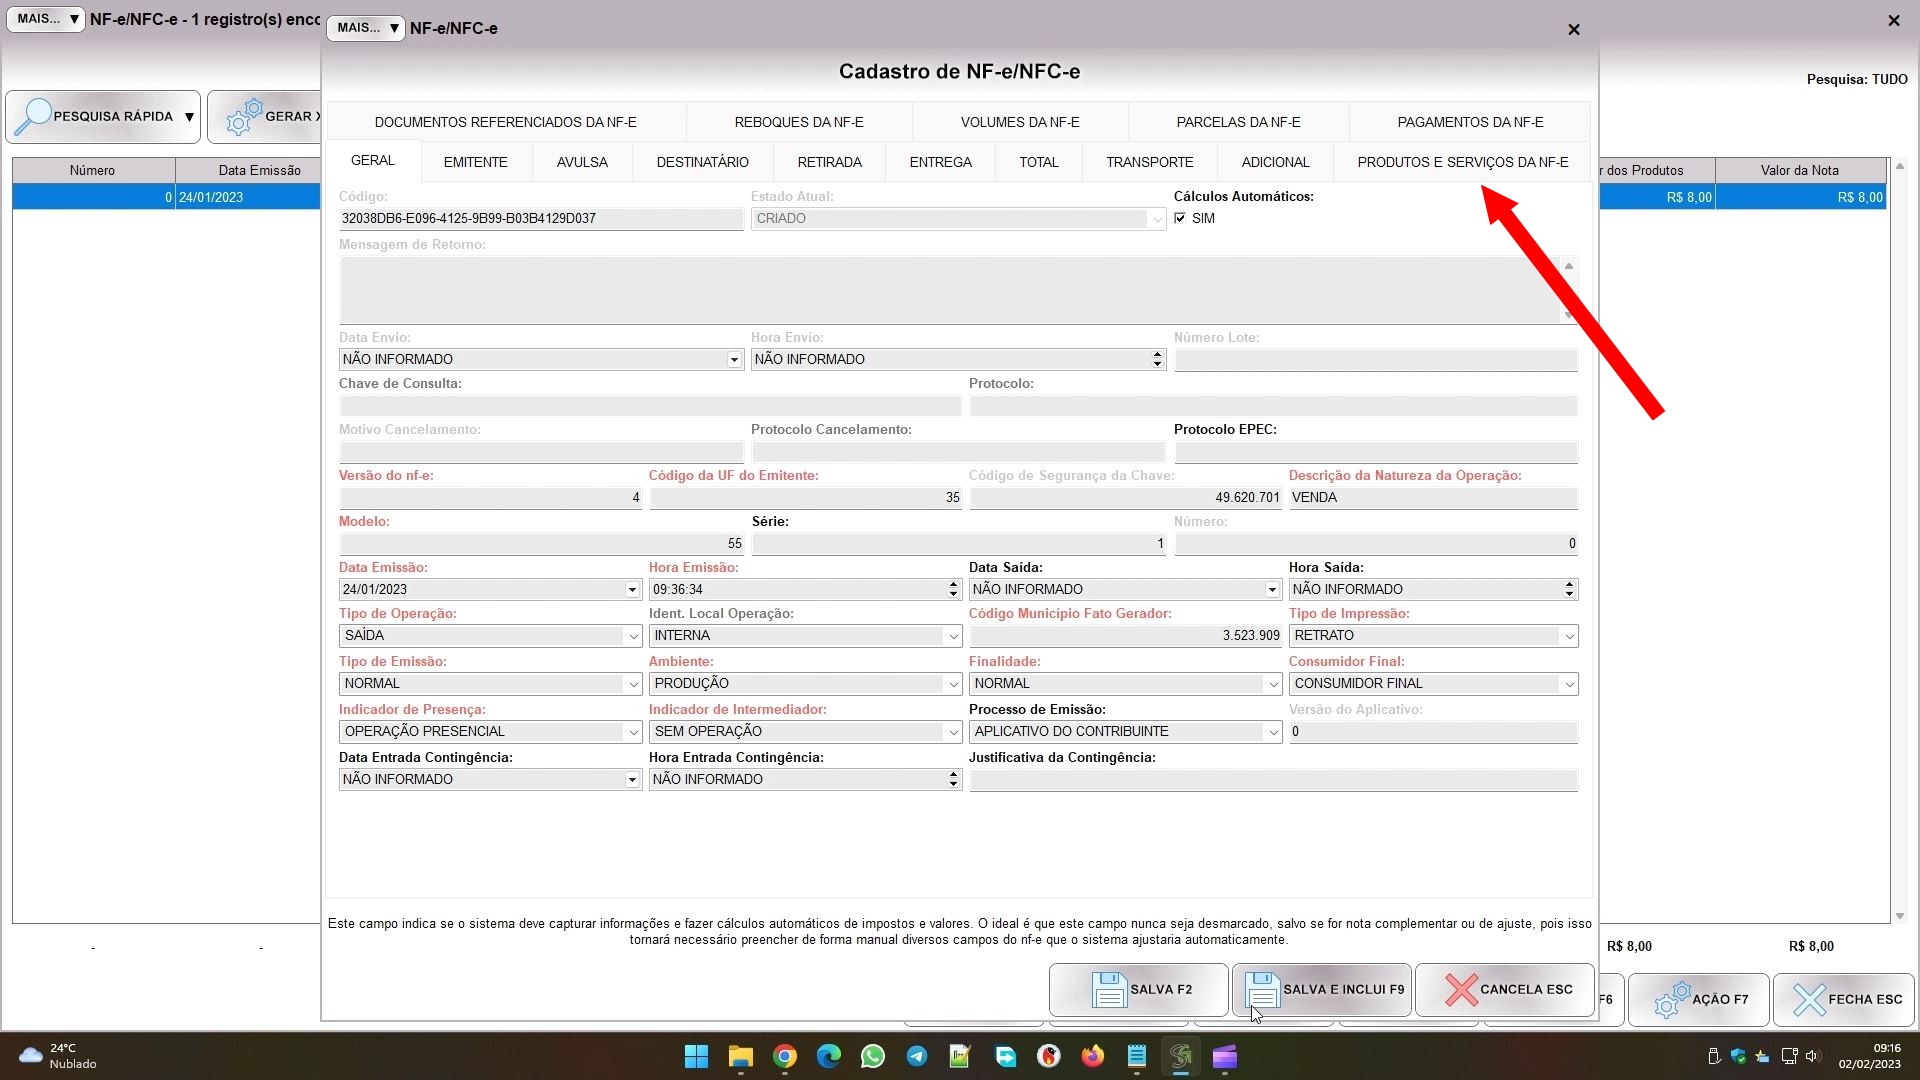Click the CANCELA ESC button
The height and width of the screenshot is (1080, 1920).
(1504, 990)
